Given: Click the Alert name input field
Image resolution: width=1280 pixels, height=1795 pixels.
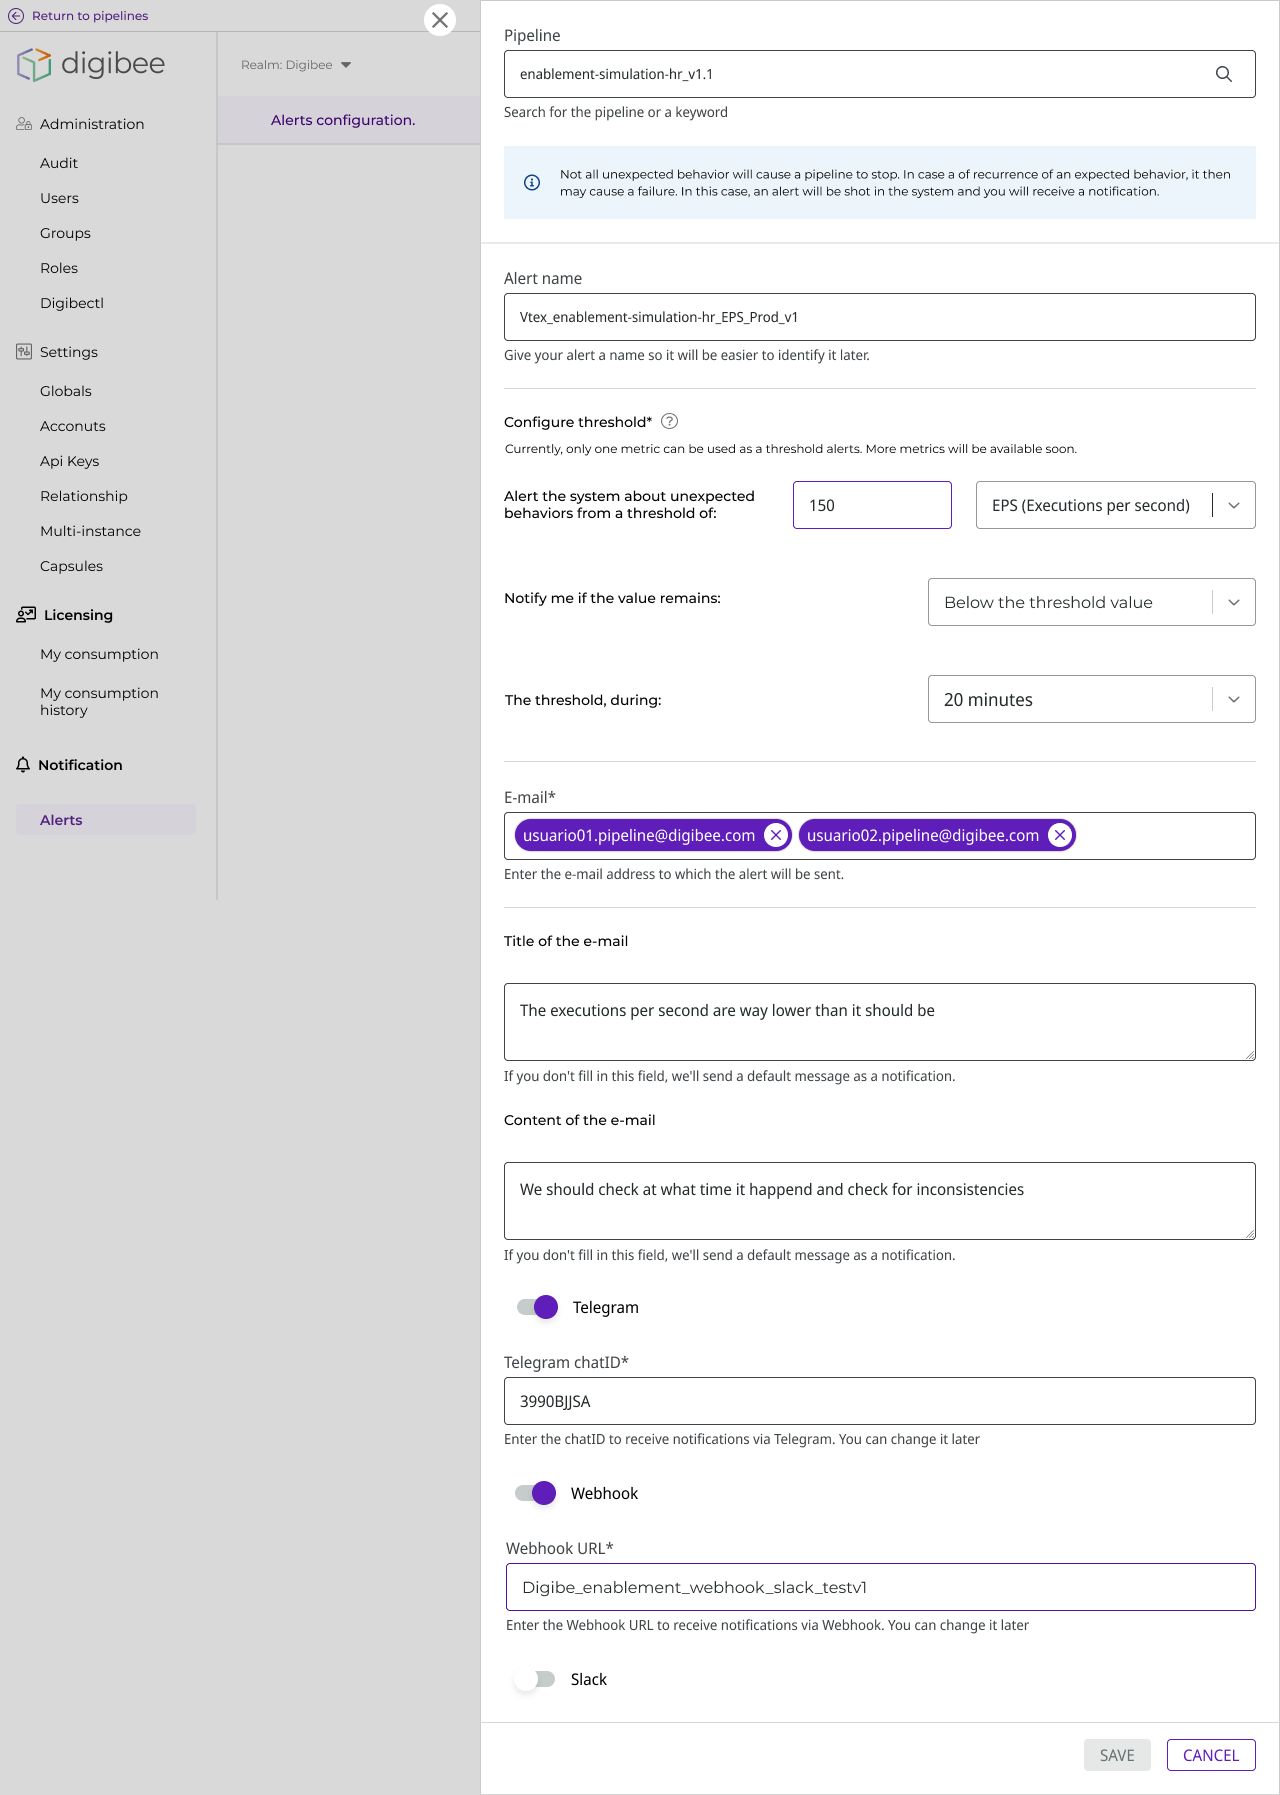Looking at the screenshot, I should [880, 317].
